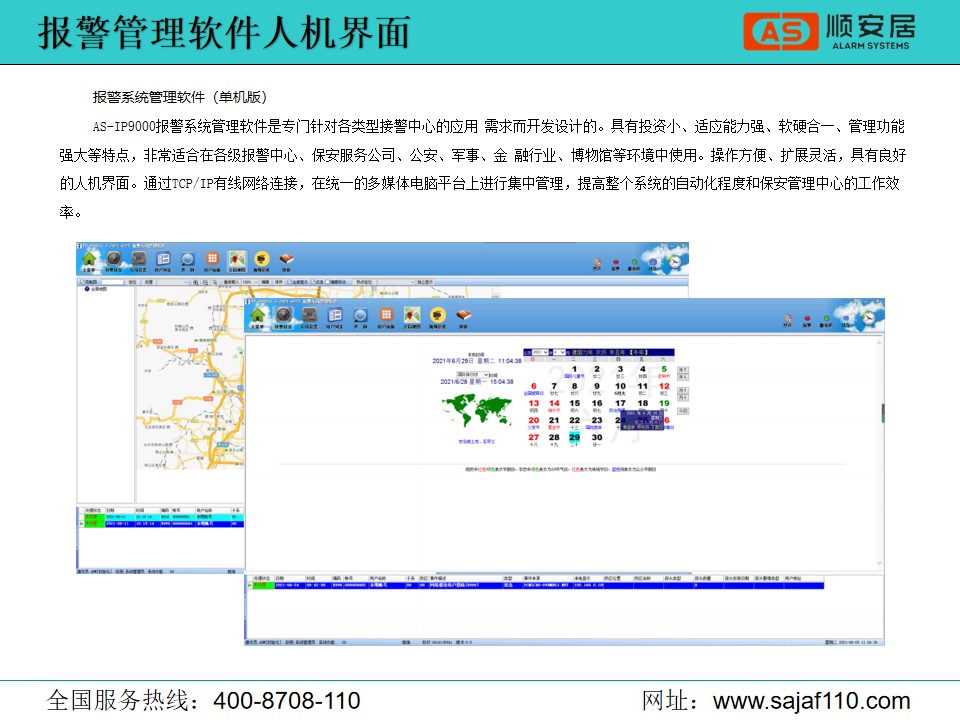Click the yellow video link icon in front window
This screenshot has height=720, width=960.
click(x=437, y=317)
